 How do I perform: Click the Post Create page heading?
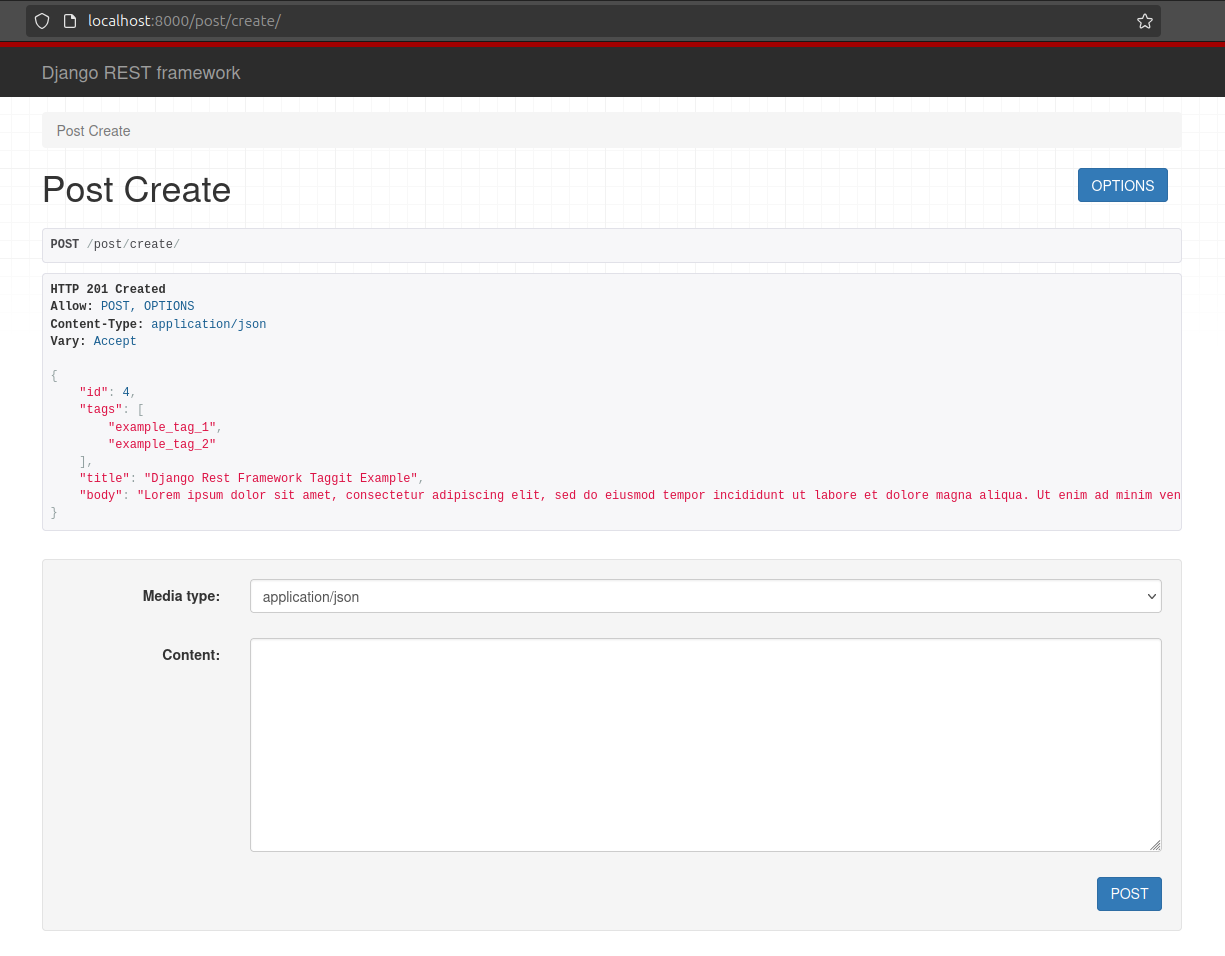(x=136, y=189)
